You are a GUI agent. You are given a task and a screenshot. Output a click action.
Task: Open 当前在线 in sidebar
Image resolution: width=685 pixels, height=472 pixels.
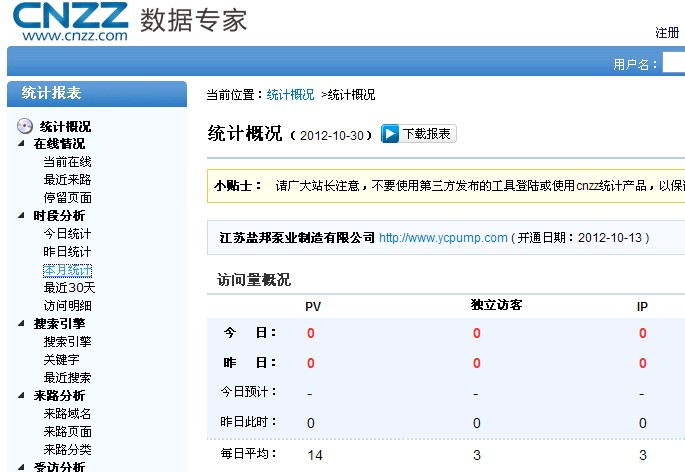coord(67,162)
